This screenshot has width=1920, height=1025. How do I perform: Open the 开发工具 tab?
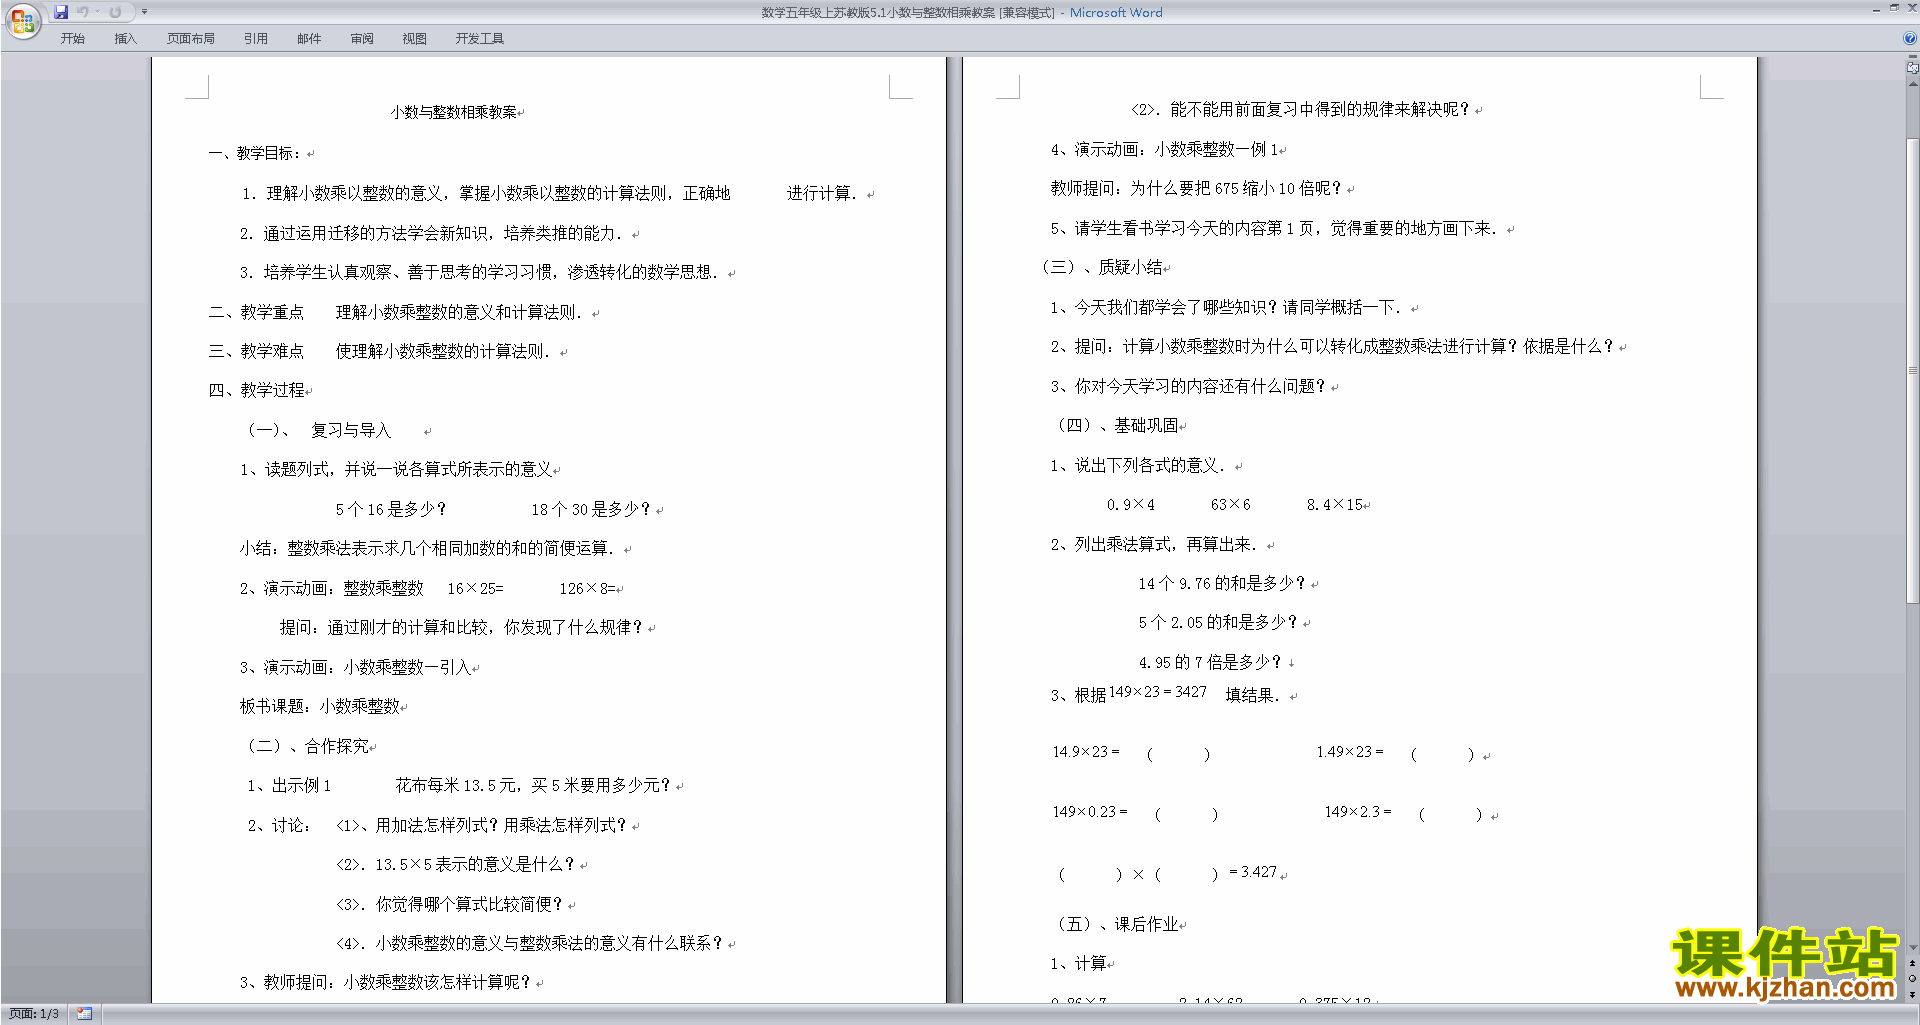click(x=480, y=39)
